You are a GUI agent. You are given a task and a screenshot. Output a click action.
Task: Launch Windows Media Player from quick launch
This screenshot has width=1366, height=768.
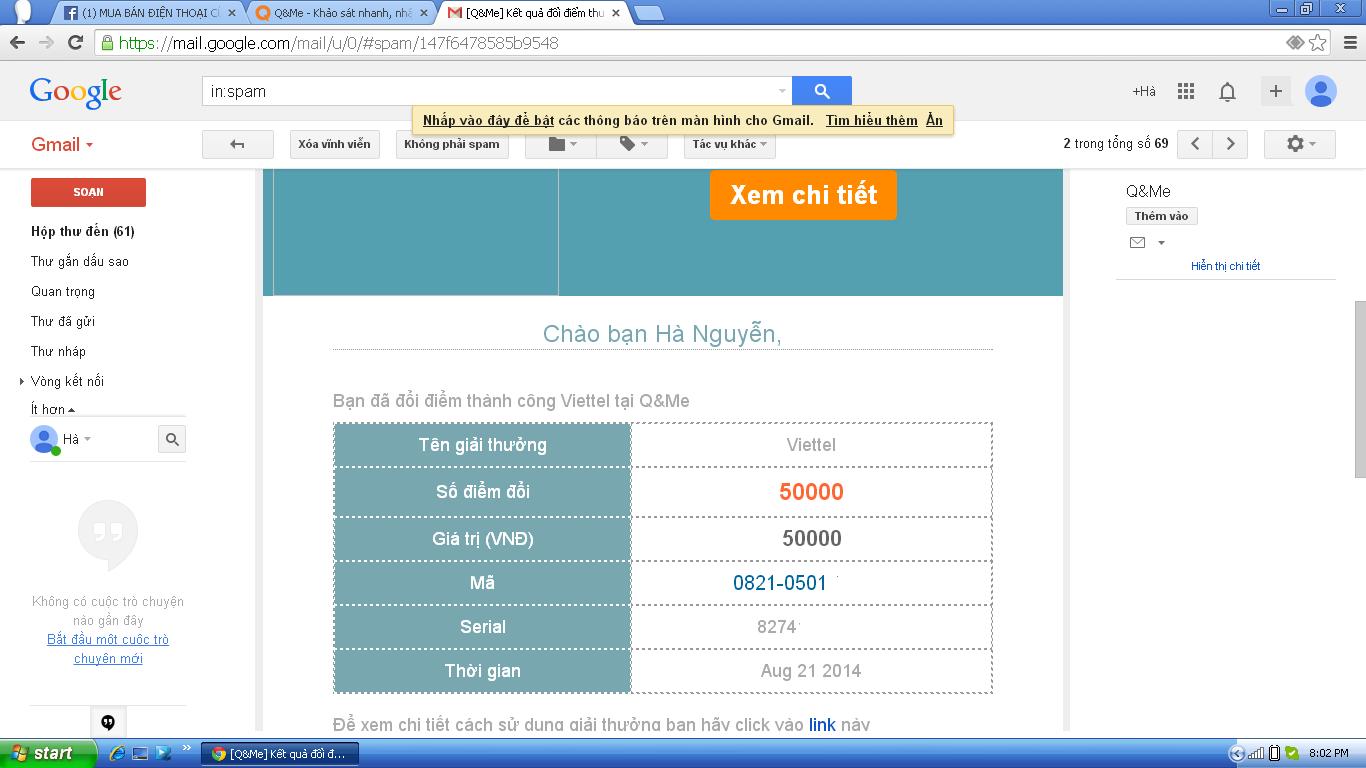click(x=163, y=753)
